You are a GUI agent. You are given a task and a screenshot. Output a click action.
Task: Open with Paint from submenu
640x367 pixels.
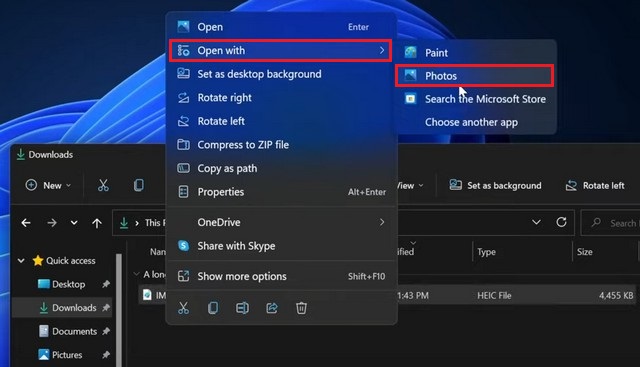[475, 53]
